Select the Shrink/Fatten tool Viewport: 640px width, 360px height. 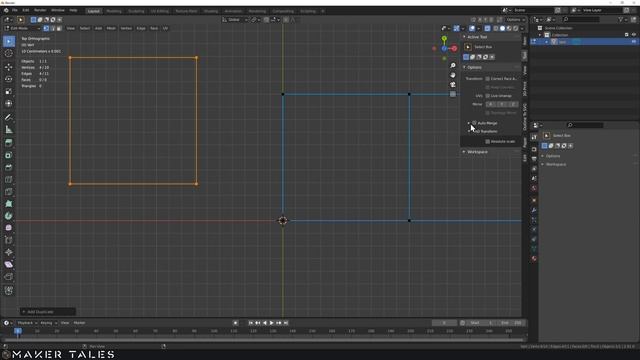click(9, 252)
